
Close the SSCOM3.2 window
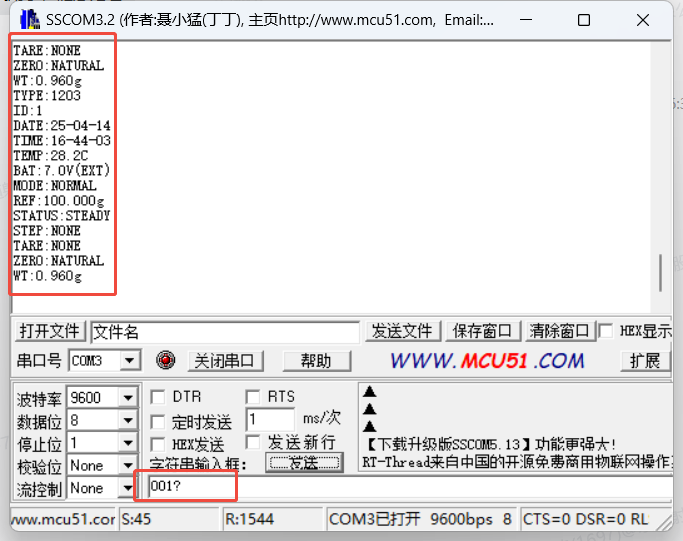[642, 20]
